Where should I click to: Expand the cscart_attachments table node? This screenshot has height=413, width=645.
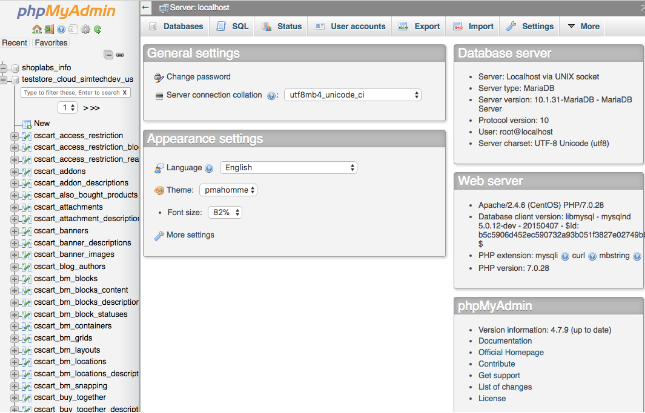tap(14, 207)
